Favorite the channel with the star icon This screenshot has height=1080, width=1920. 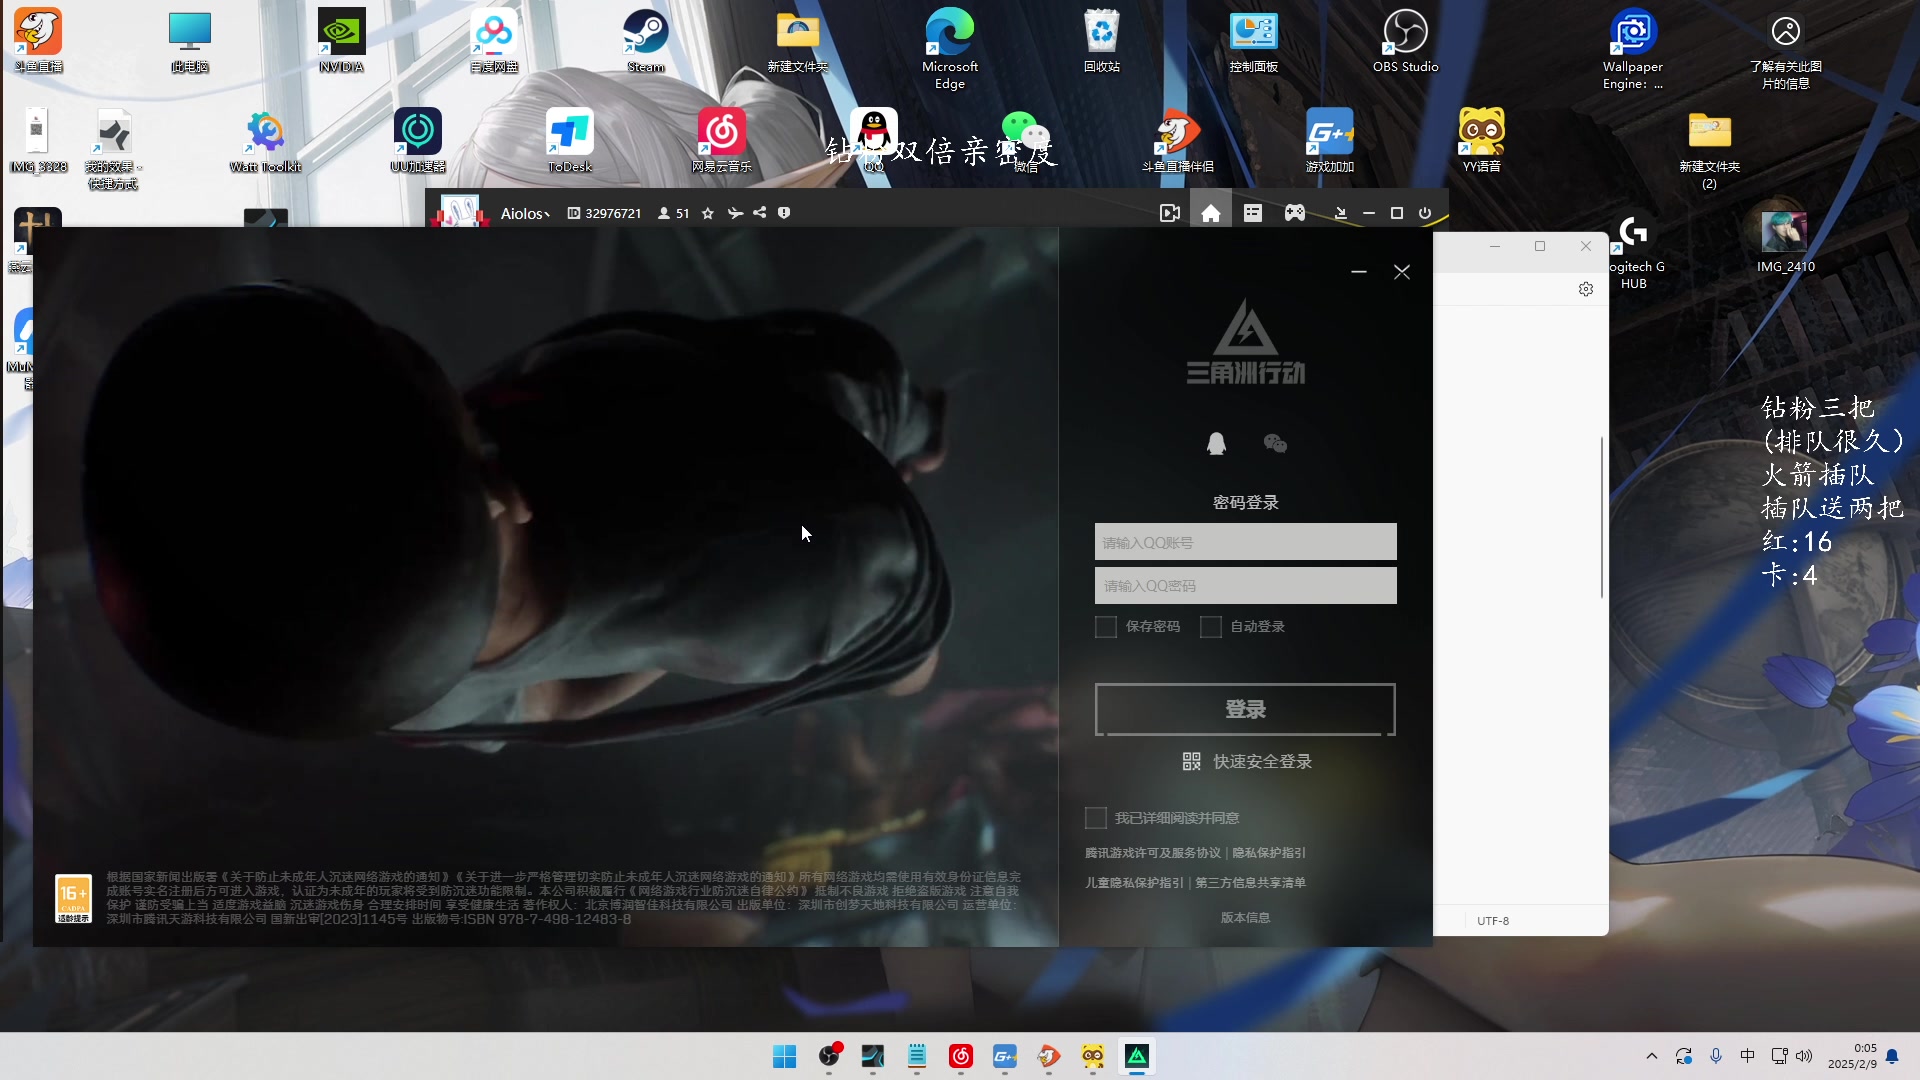[708, 213]
